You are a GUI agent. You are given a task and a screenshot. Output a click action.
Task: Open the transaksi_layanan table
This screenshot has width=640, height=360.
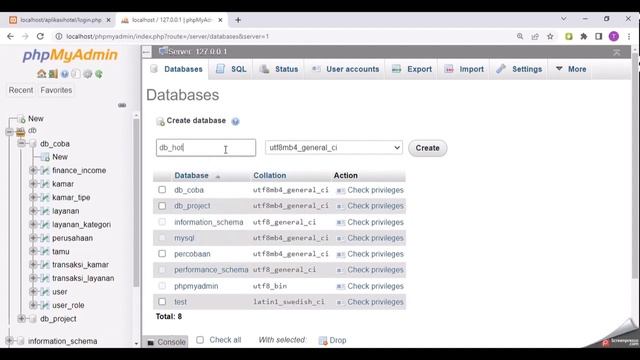coord(83,278)
